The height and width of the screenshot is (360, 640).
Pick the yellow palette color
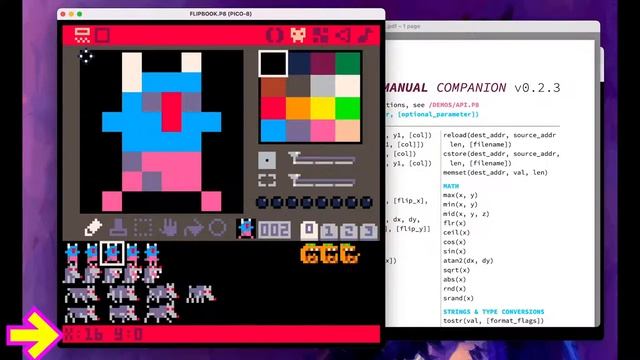(323, 108)
